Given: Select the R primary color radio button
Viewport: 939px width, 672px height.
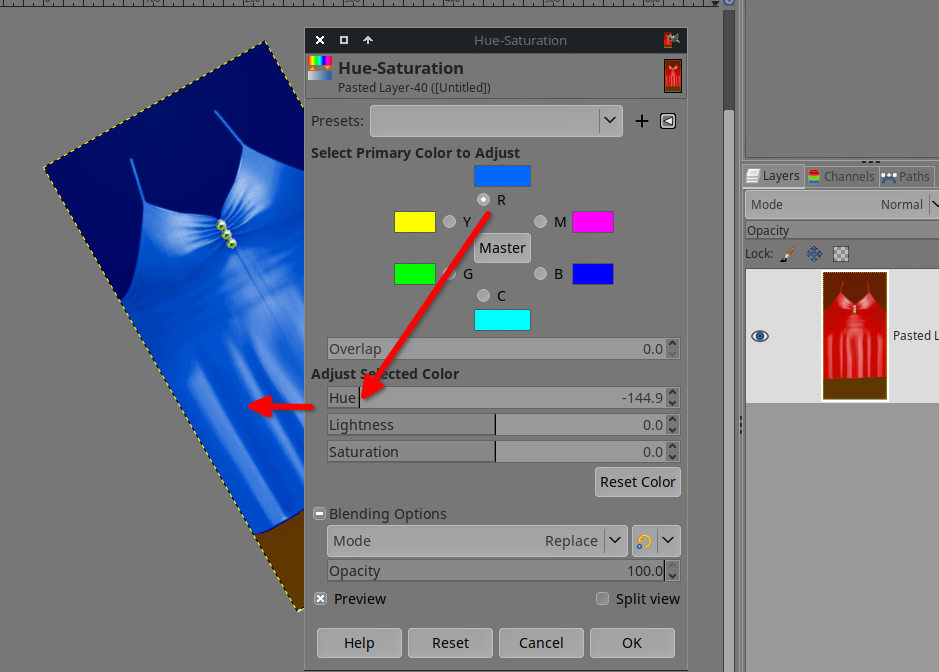Looking at the screenshot, I should click(x=483, y=199).
